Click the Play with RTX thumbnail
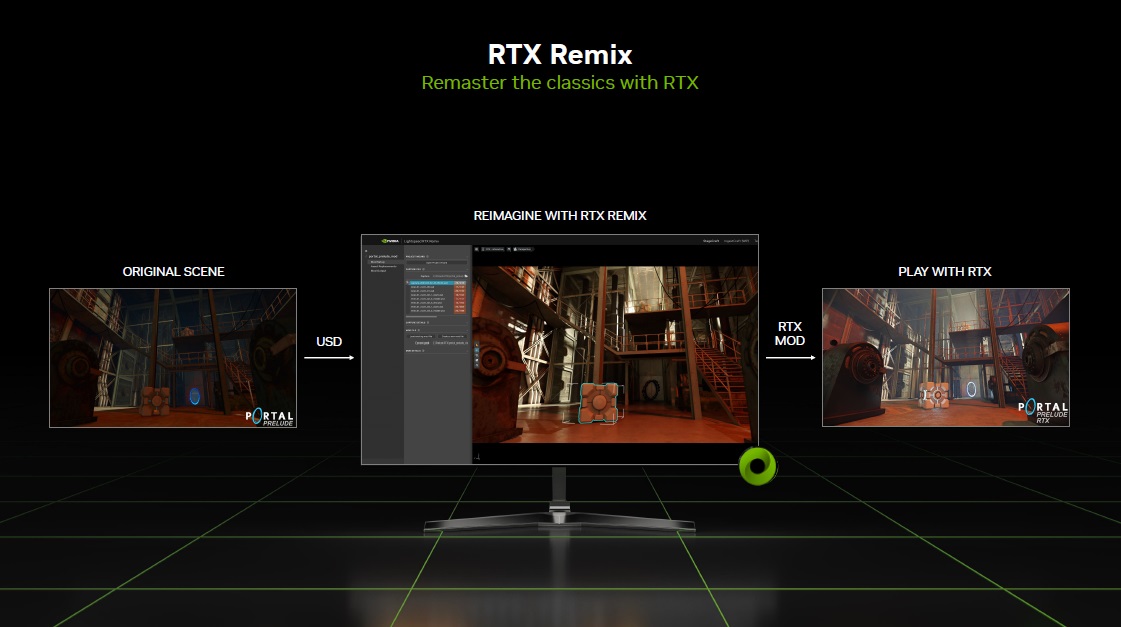Viewport: 1121px width, 627px height. (945, 357)
